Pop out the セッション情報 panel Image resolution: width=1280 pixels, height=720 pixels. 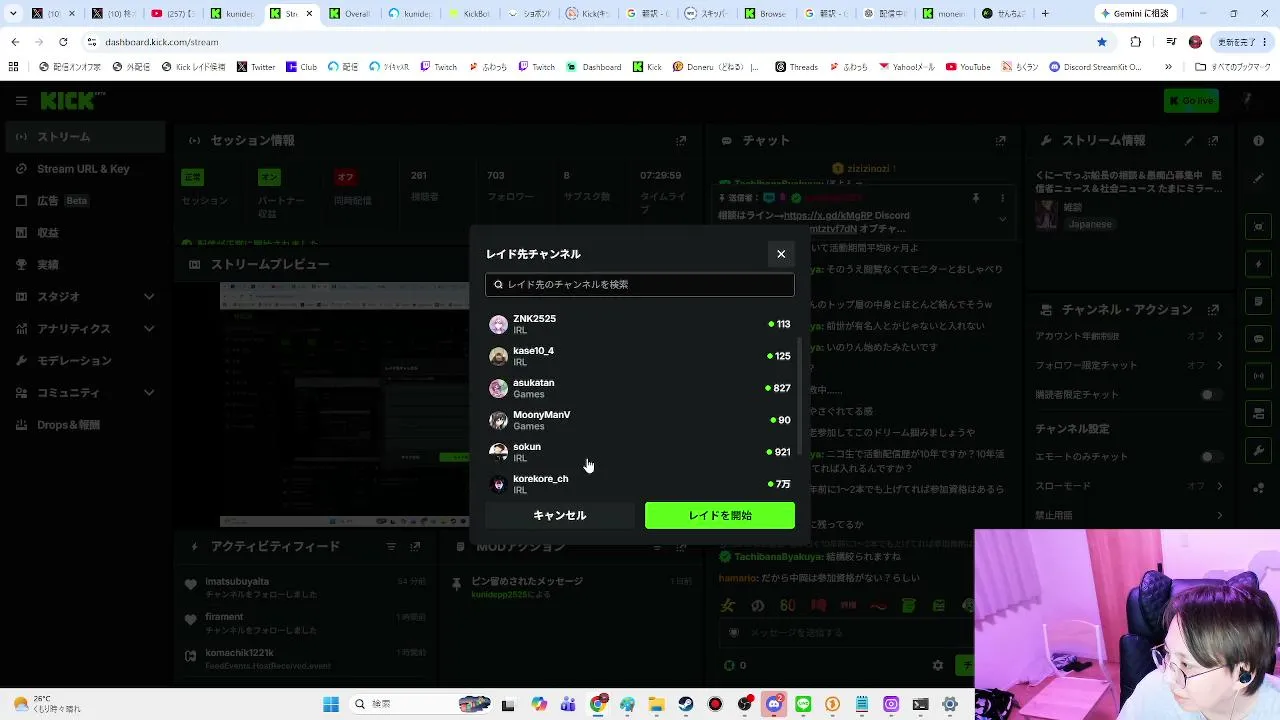click(x=681, y=141)
